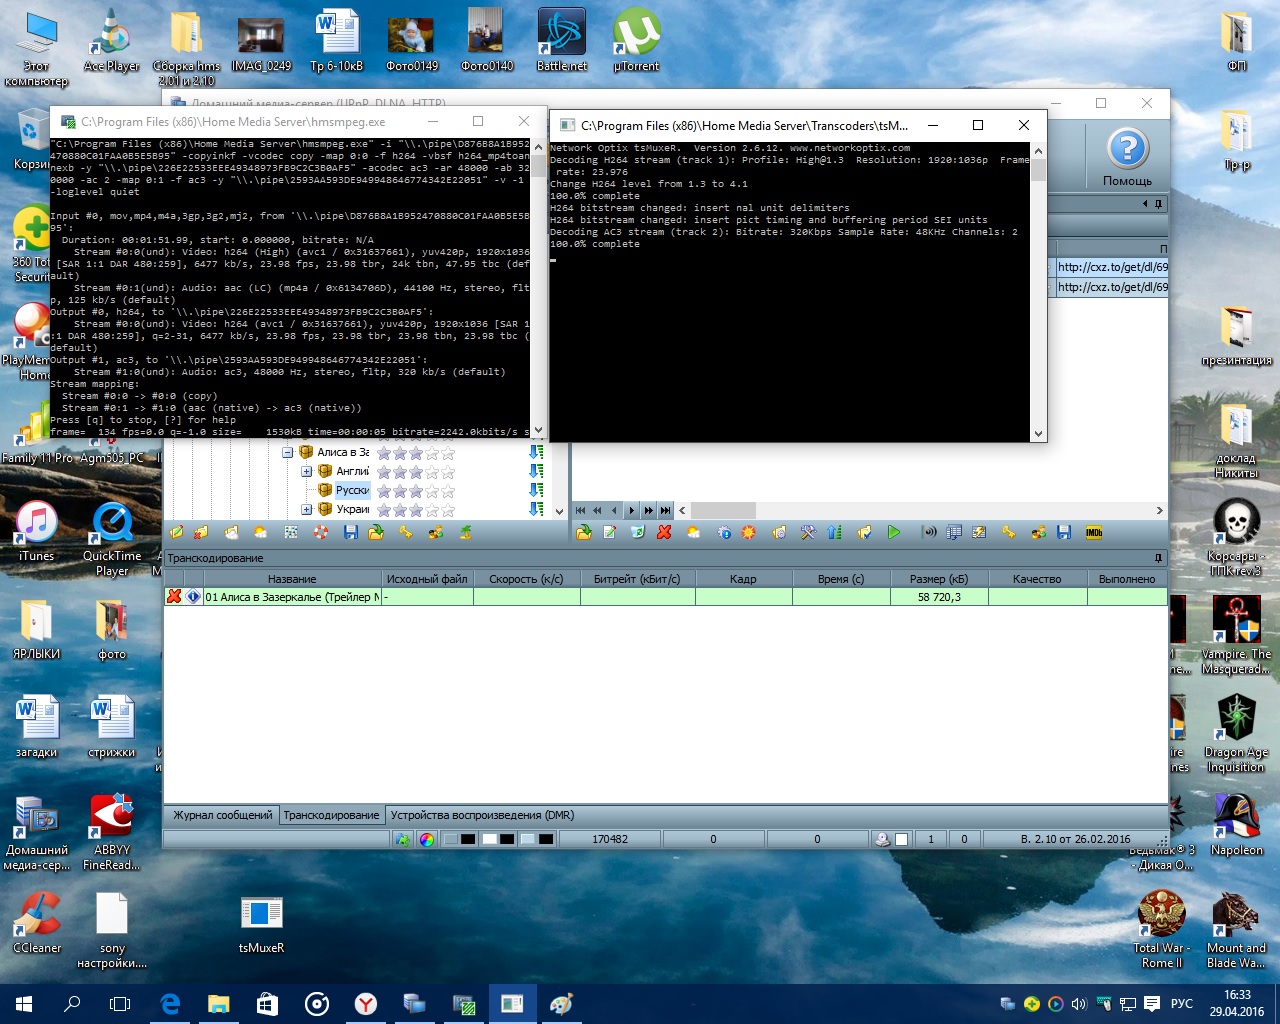1280x1024 pixels.
Task: Open Помощь help button
Action: (x=1127, y=158)
